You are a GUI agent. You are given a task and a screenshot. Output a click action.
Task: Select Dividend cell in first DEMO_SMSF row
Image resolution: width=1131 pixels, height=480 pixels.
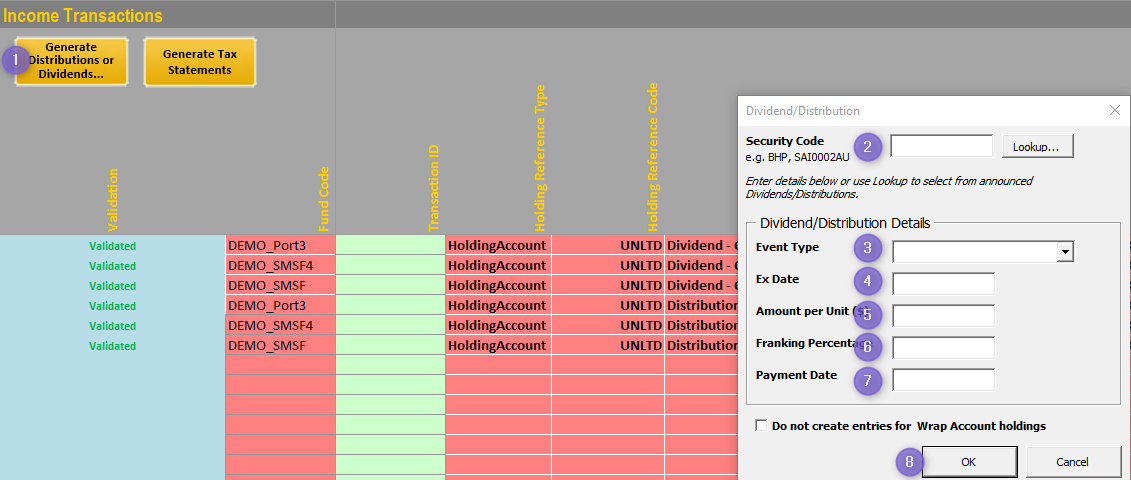click(702, 285)
